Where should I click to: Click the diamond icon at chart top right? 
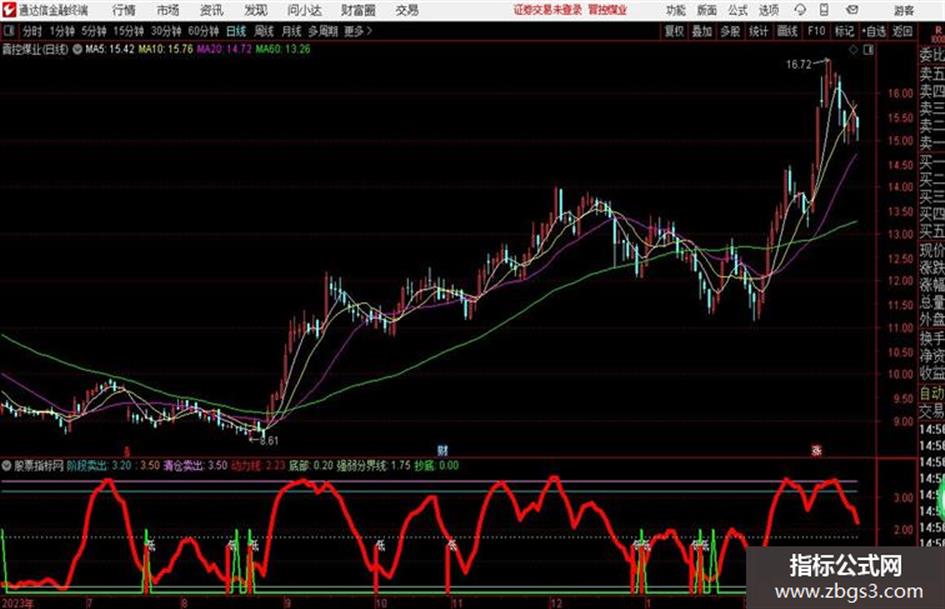coord(853,50)
